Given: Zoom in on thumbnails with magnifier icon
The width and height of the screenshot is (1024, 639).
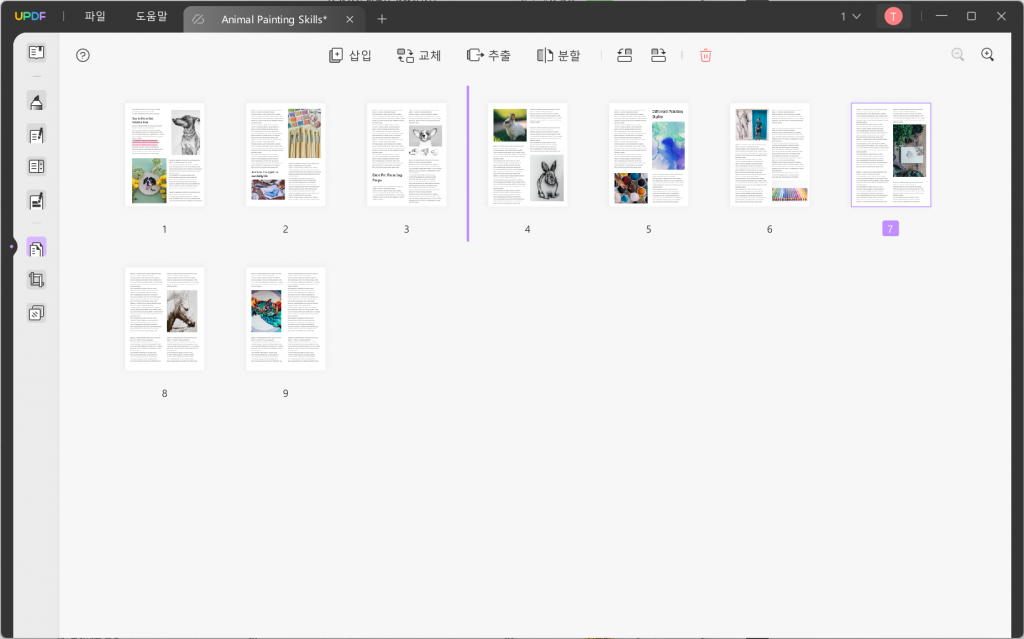Looking at the screenshot, I should pyautogui.click(x=988, y=55).
